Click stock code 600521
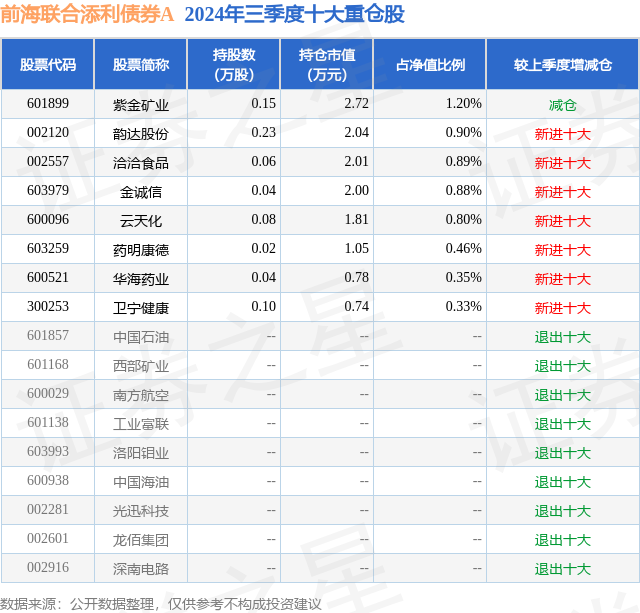 48,278
